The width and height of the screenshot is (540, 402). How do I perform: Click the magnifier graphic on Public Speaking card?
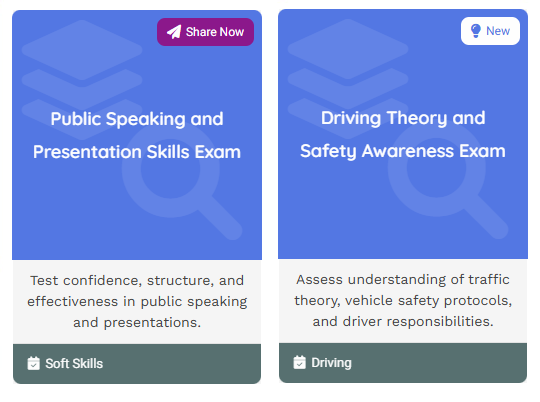(x=182, y=188)
